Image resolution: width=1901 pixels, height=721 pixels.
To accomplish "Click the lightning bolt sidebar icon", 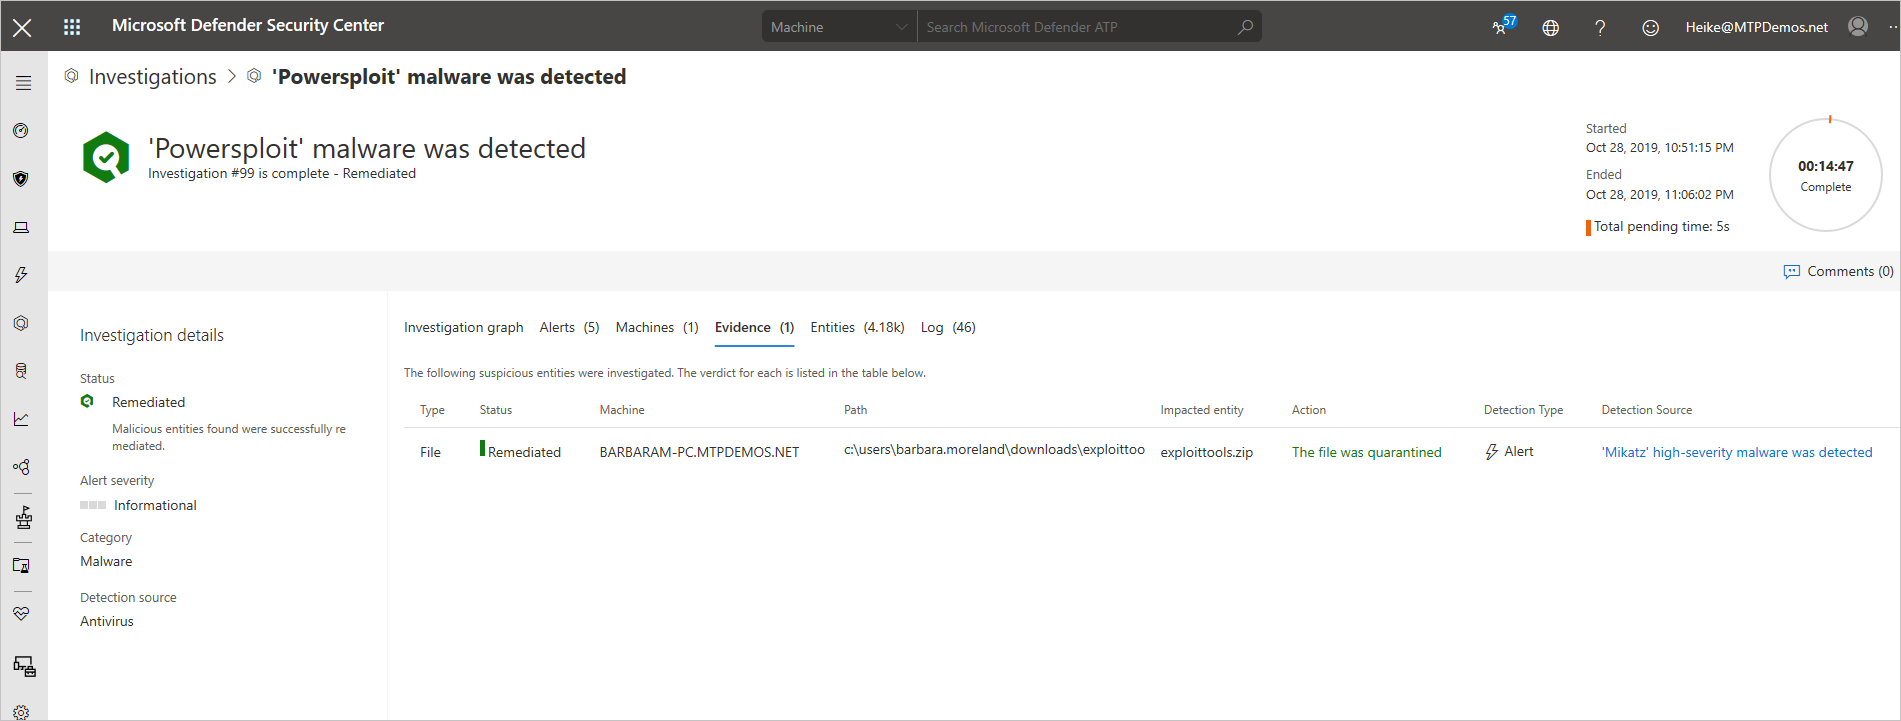I will tap(21, 275).
